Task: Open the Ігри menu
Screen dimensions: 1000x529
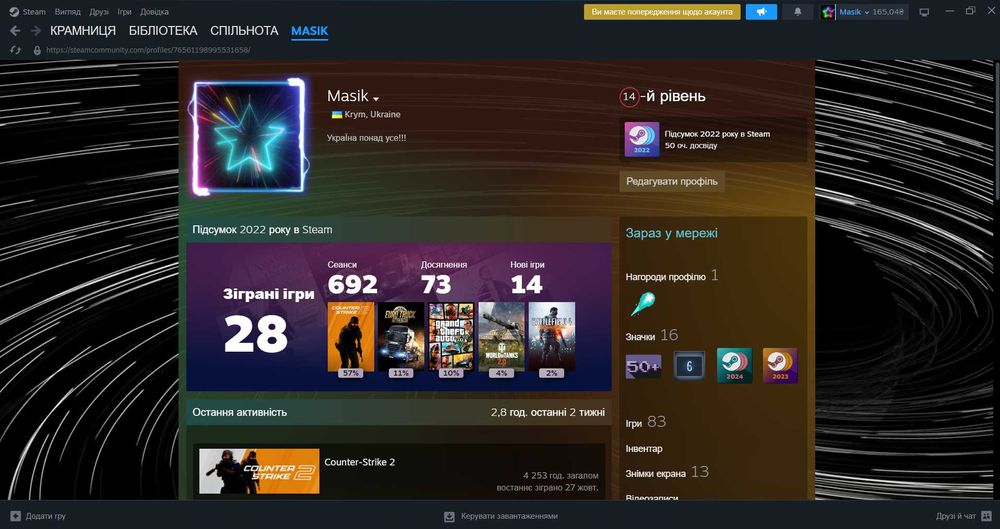Action: point(124,11)
